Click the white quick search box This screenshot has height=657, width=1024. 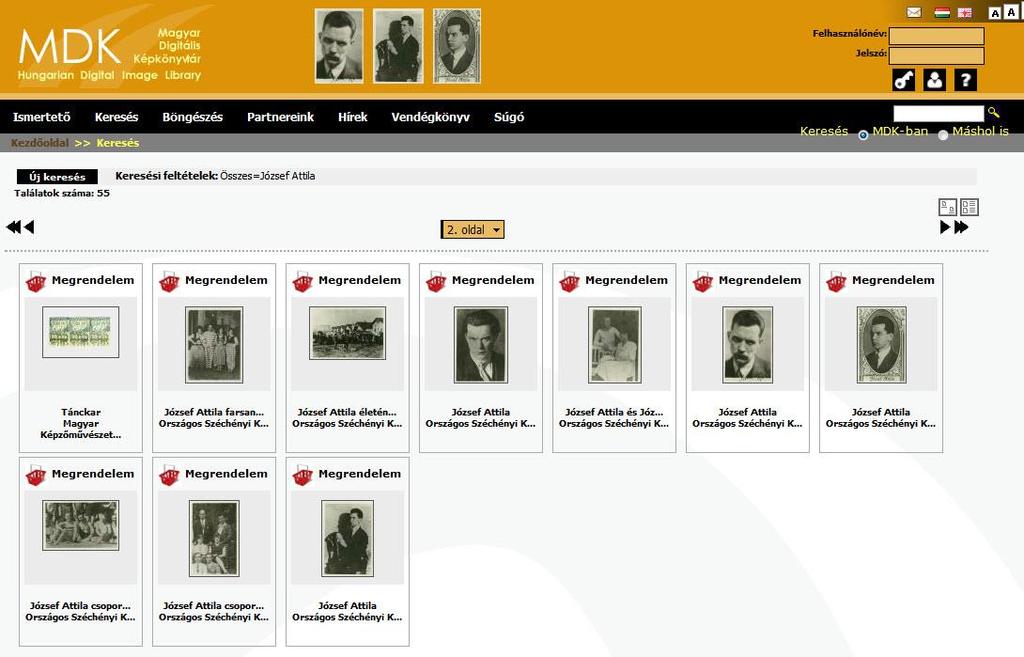[938, 113]
